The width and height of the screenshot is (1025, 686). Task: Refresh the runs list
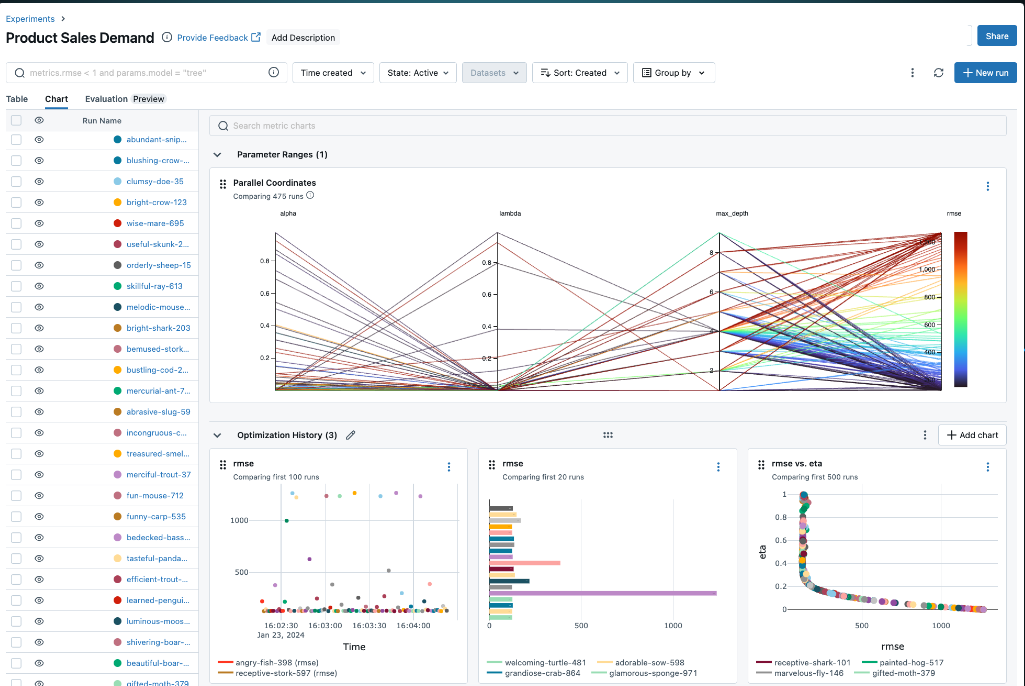(939, 73)
